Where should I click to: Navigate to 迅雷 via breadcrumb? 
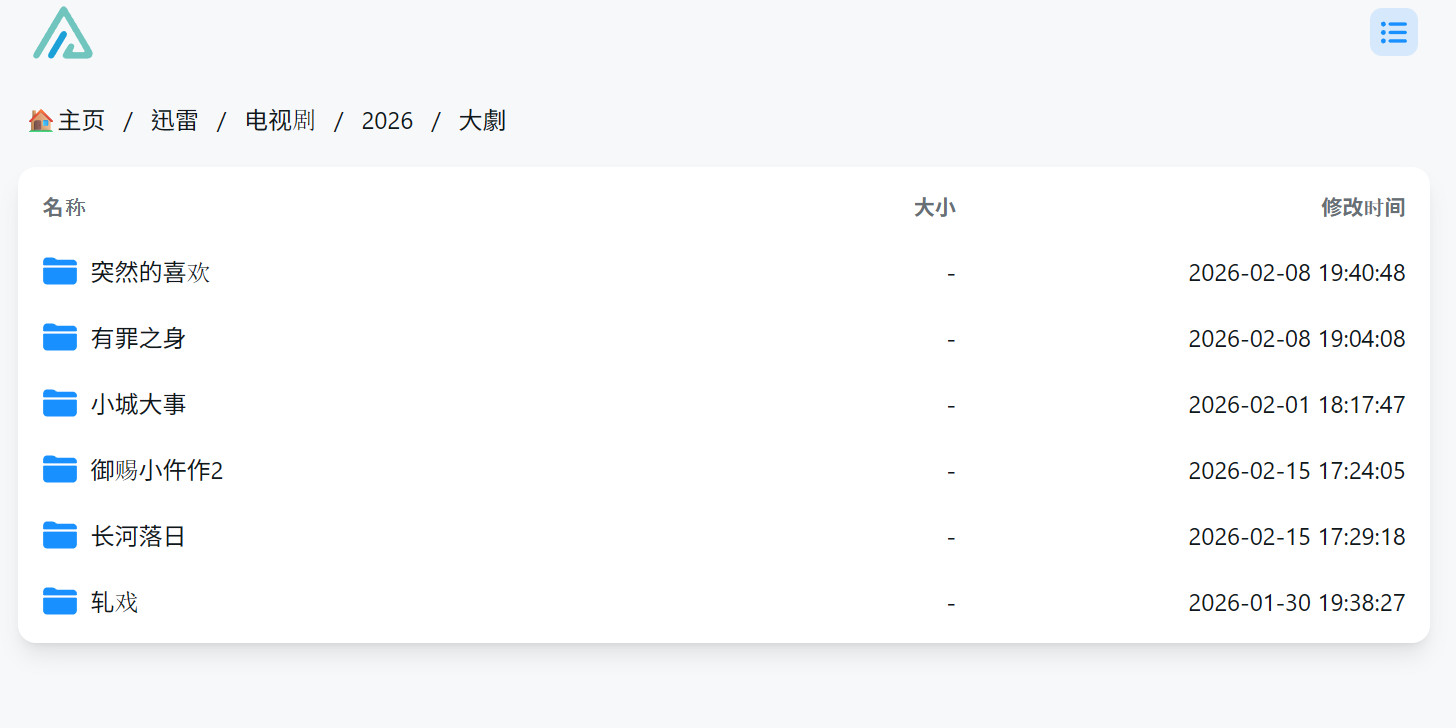tap(173, 120)
